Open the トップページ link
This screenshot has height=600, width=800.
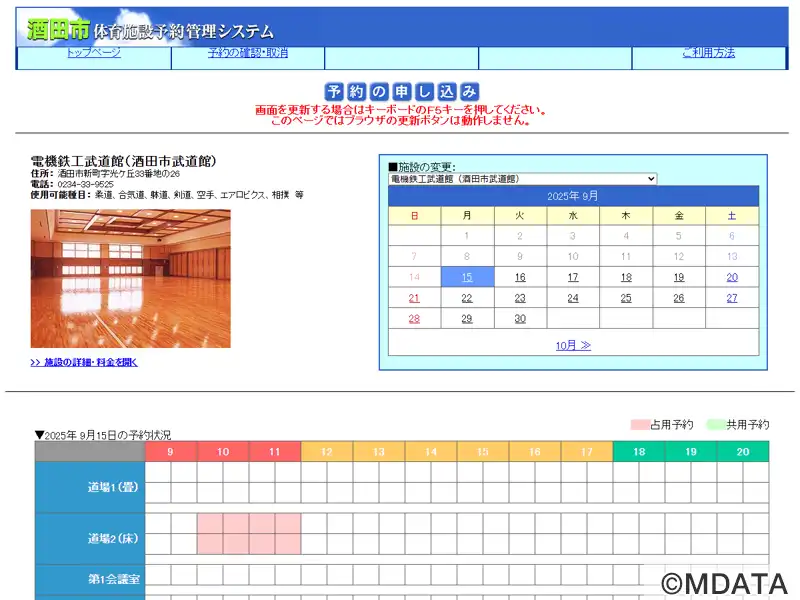[x=94, y=53]
